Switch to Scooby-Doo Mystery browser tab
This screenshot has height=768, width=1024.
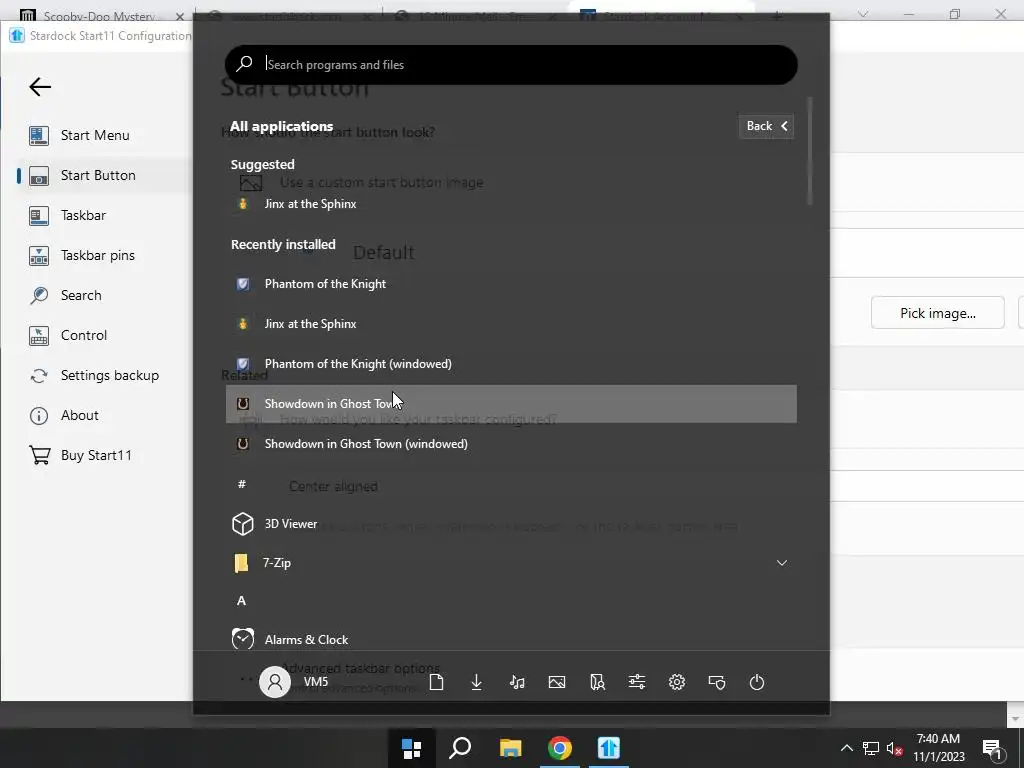[99, 16]
